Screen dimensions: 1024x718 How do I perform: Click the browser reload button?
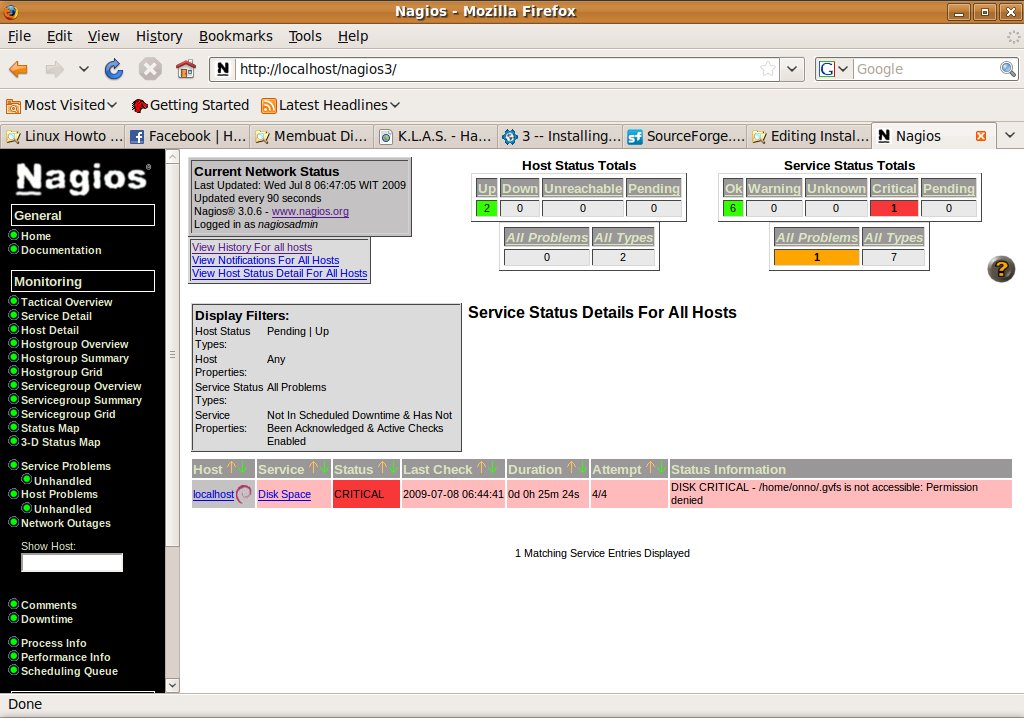point(114,69)
